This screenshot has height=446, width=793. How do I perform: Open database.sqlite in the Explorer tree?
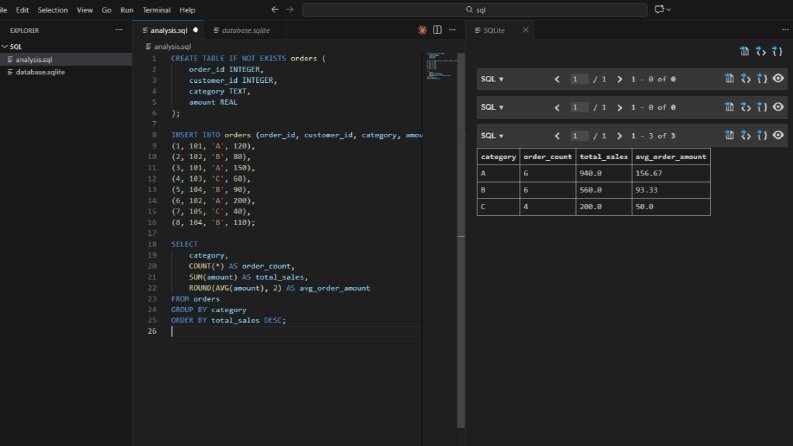coord(66,72)
